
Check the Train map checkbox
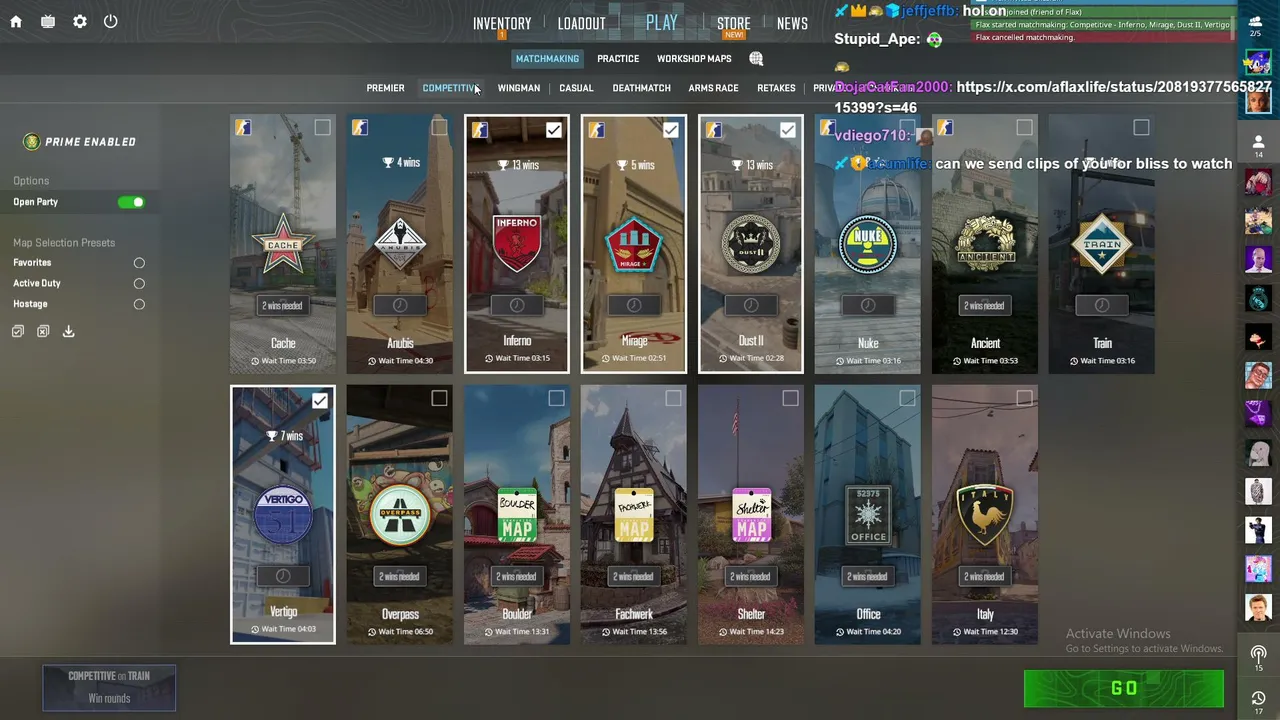1141,128
